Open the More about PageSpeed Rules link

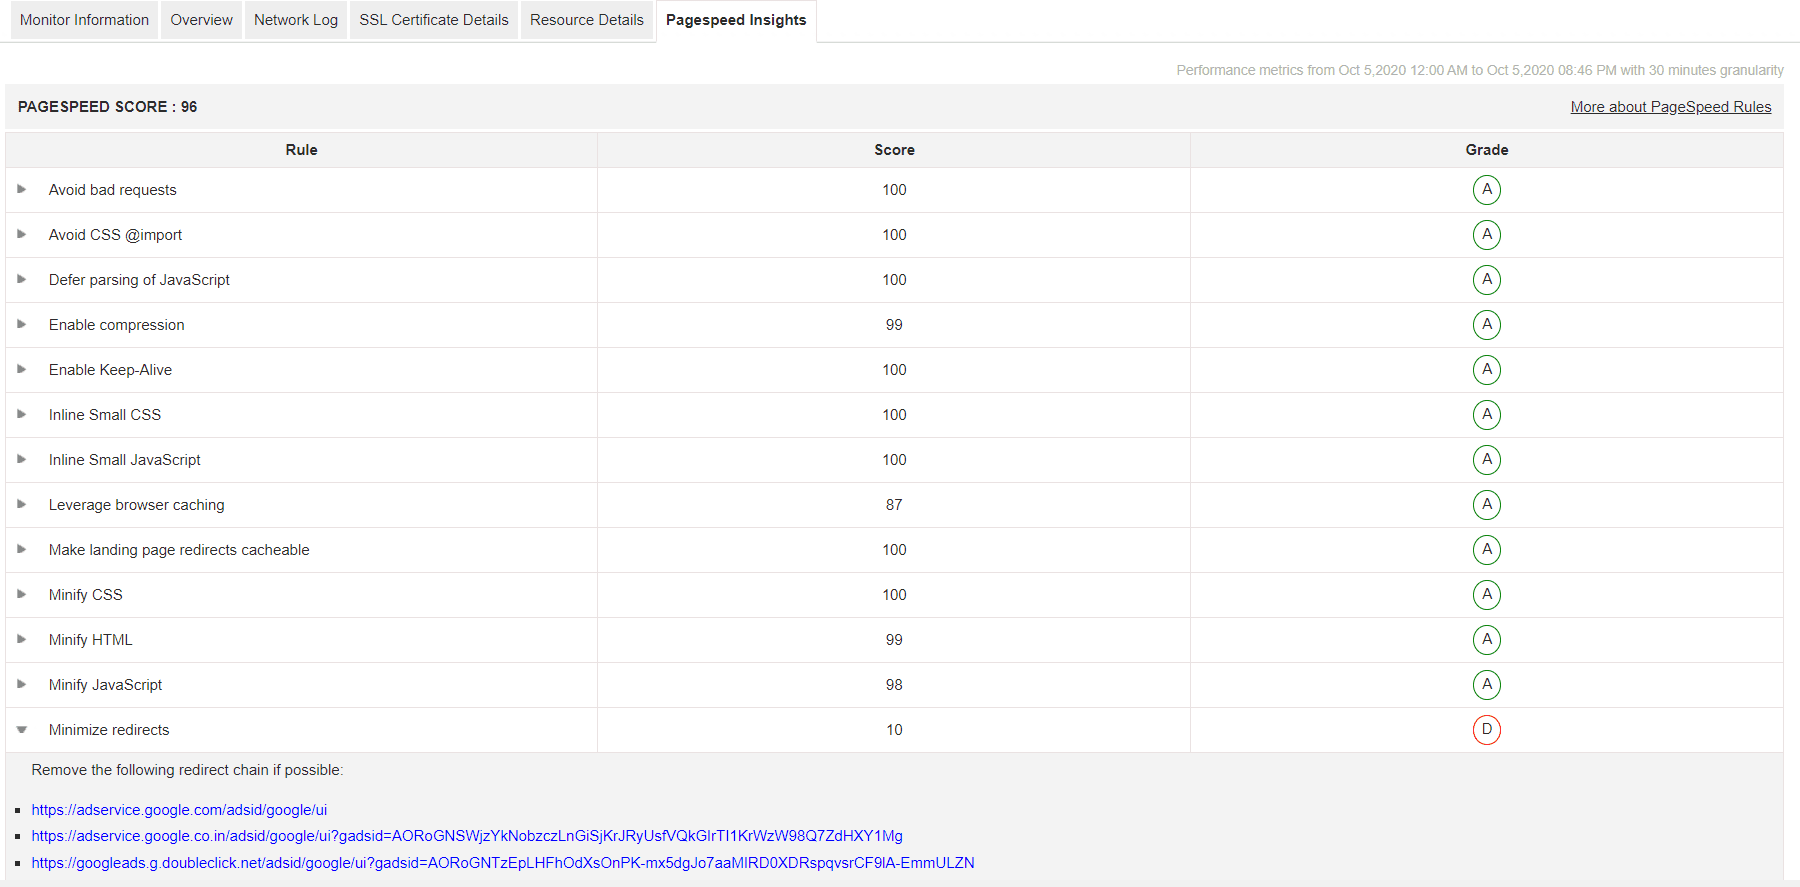pos(1670,107)
